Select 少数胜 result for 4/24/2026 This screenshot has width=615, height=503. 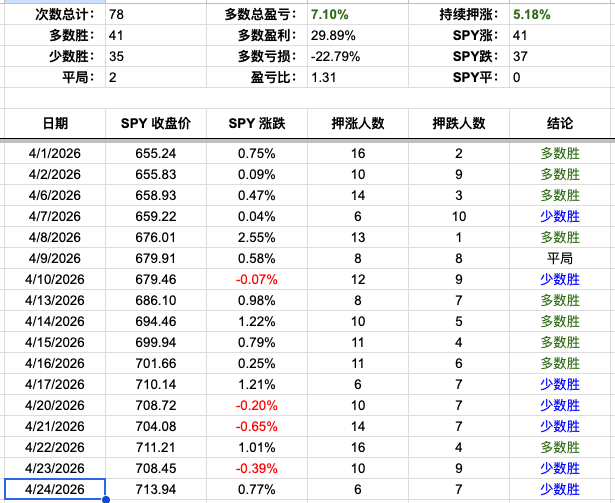click(x=560, y=489)
